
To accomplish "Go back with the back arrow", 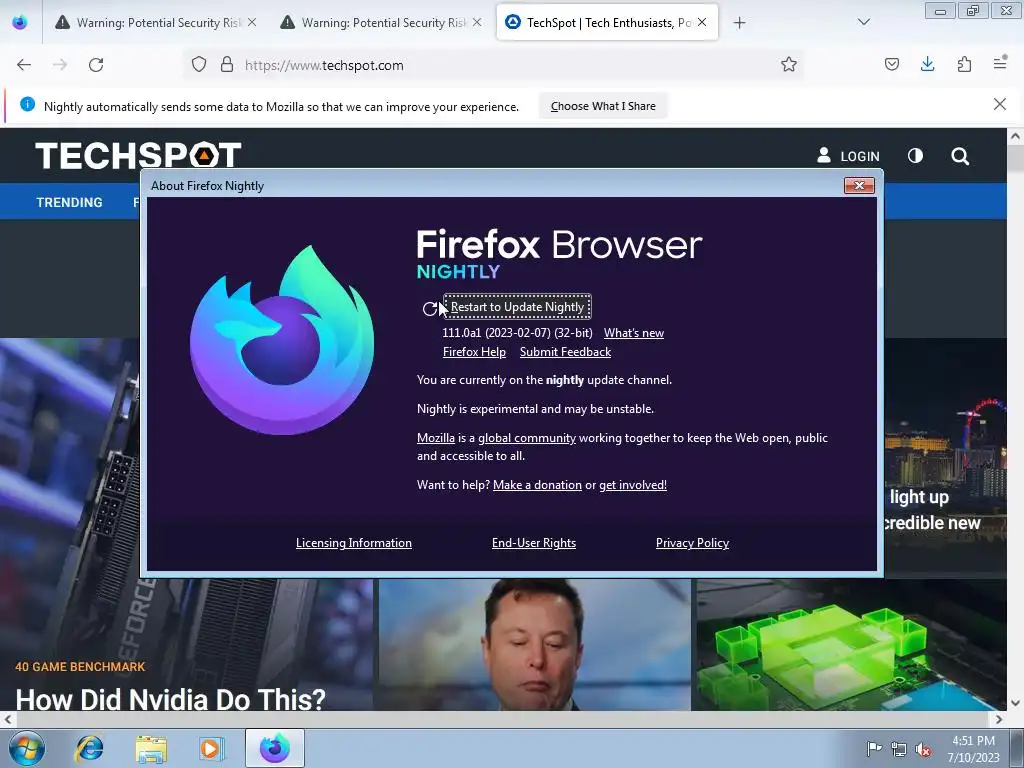I will [x=24, y=65].
